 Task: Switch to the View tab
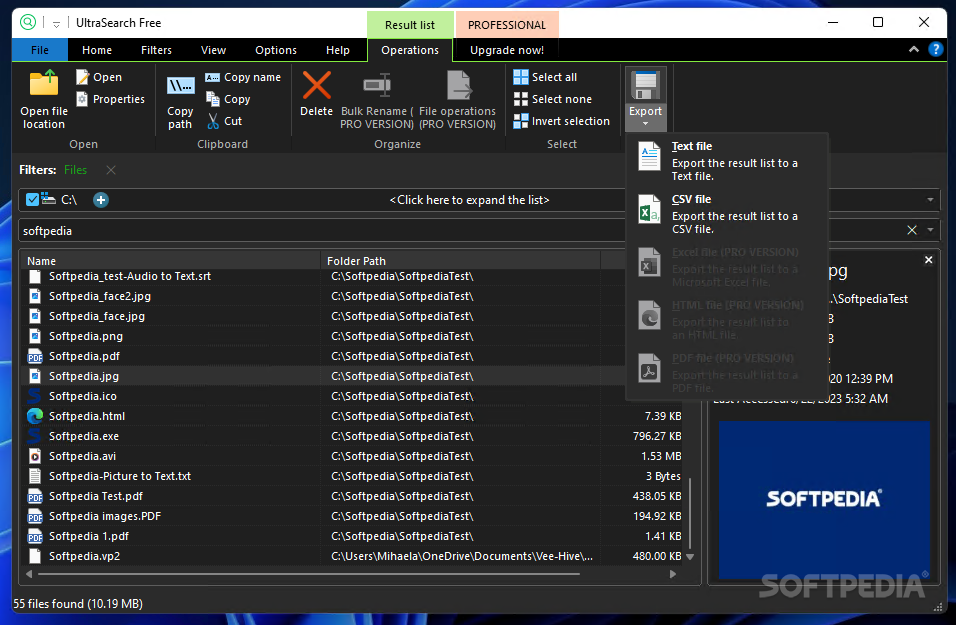213,50
